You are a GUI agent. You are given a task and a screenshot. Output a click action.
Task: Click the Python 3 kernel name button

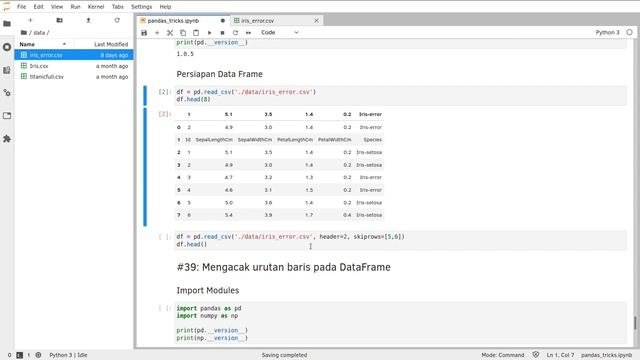(607, 32)
